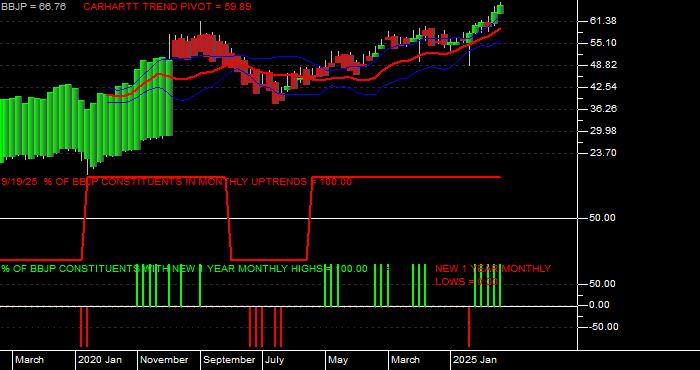This screenshot has height=370, width=700.
Task: Click the 55.10 price axis value
Action: click(x=604, y=43)
